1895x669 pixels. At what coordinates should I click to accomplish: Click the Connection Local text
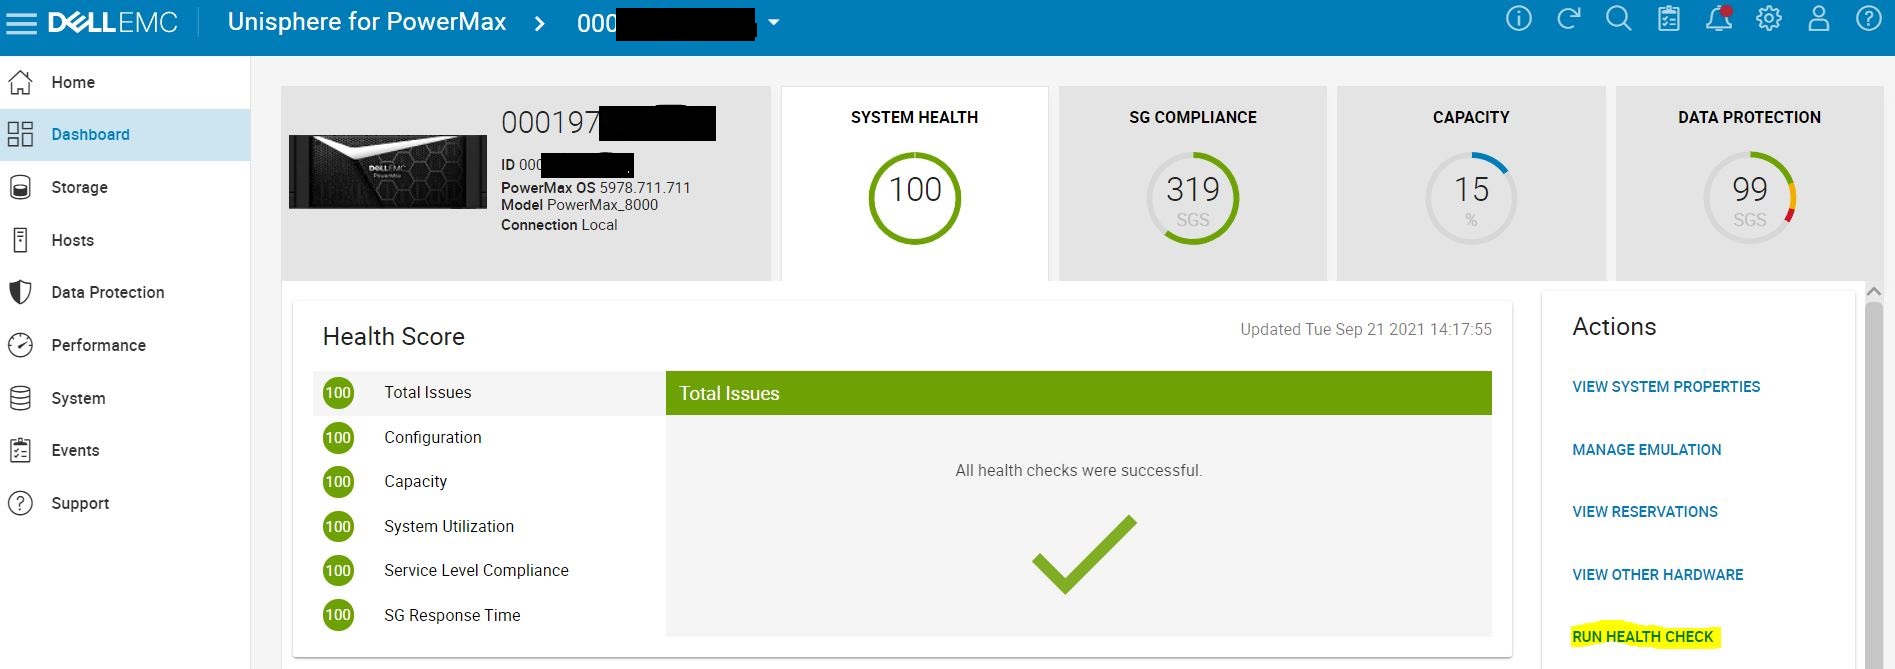(x=559, y=225)
